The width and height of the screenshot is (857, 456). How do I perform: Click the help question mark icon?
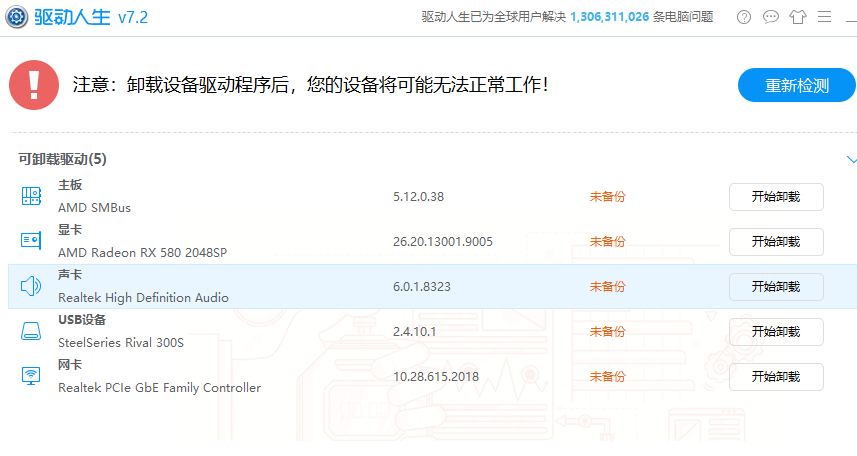tap(743, 17)
